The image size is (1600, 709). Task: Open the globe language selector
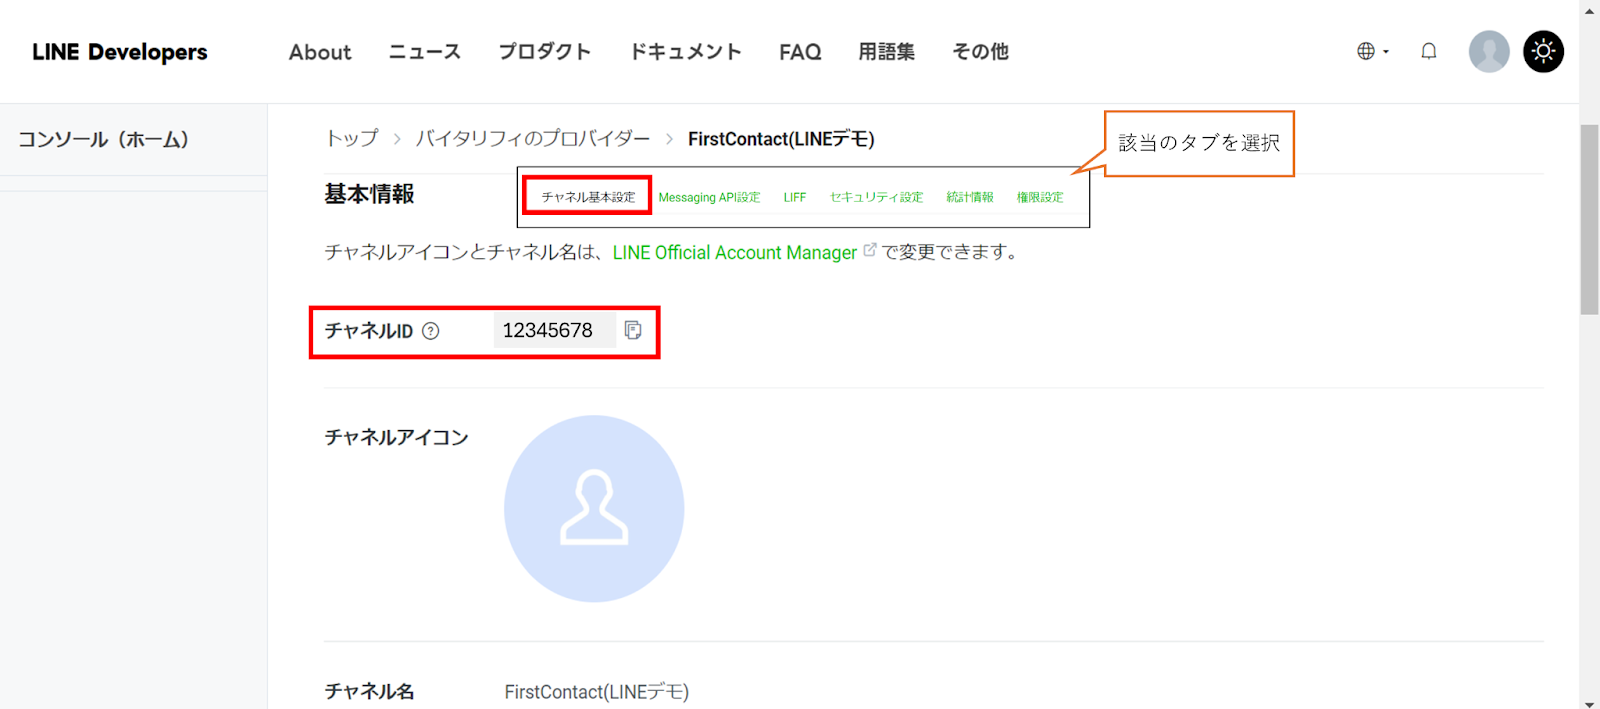pos(1372,51)
